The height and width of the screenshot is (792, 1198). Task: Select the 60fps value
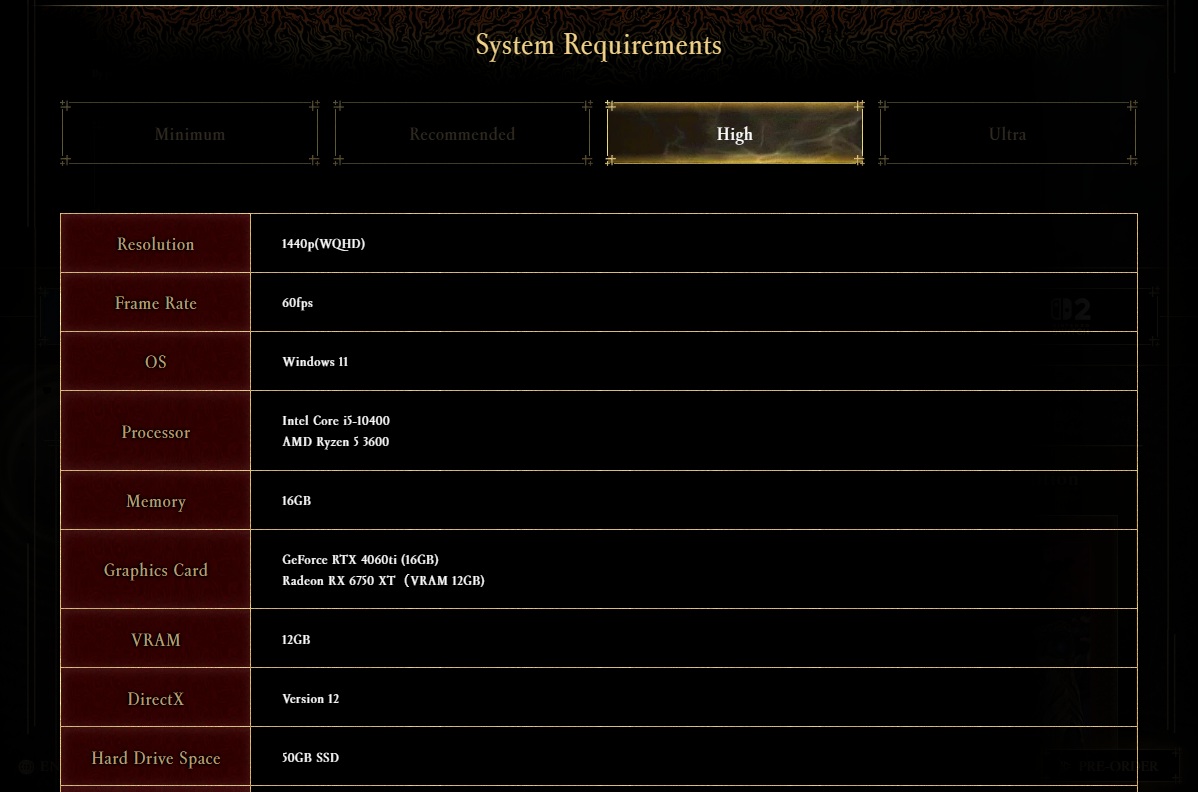click(297, 302)
